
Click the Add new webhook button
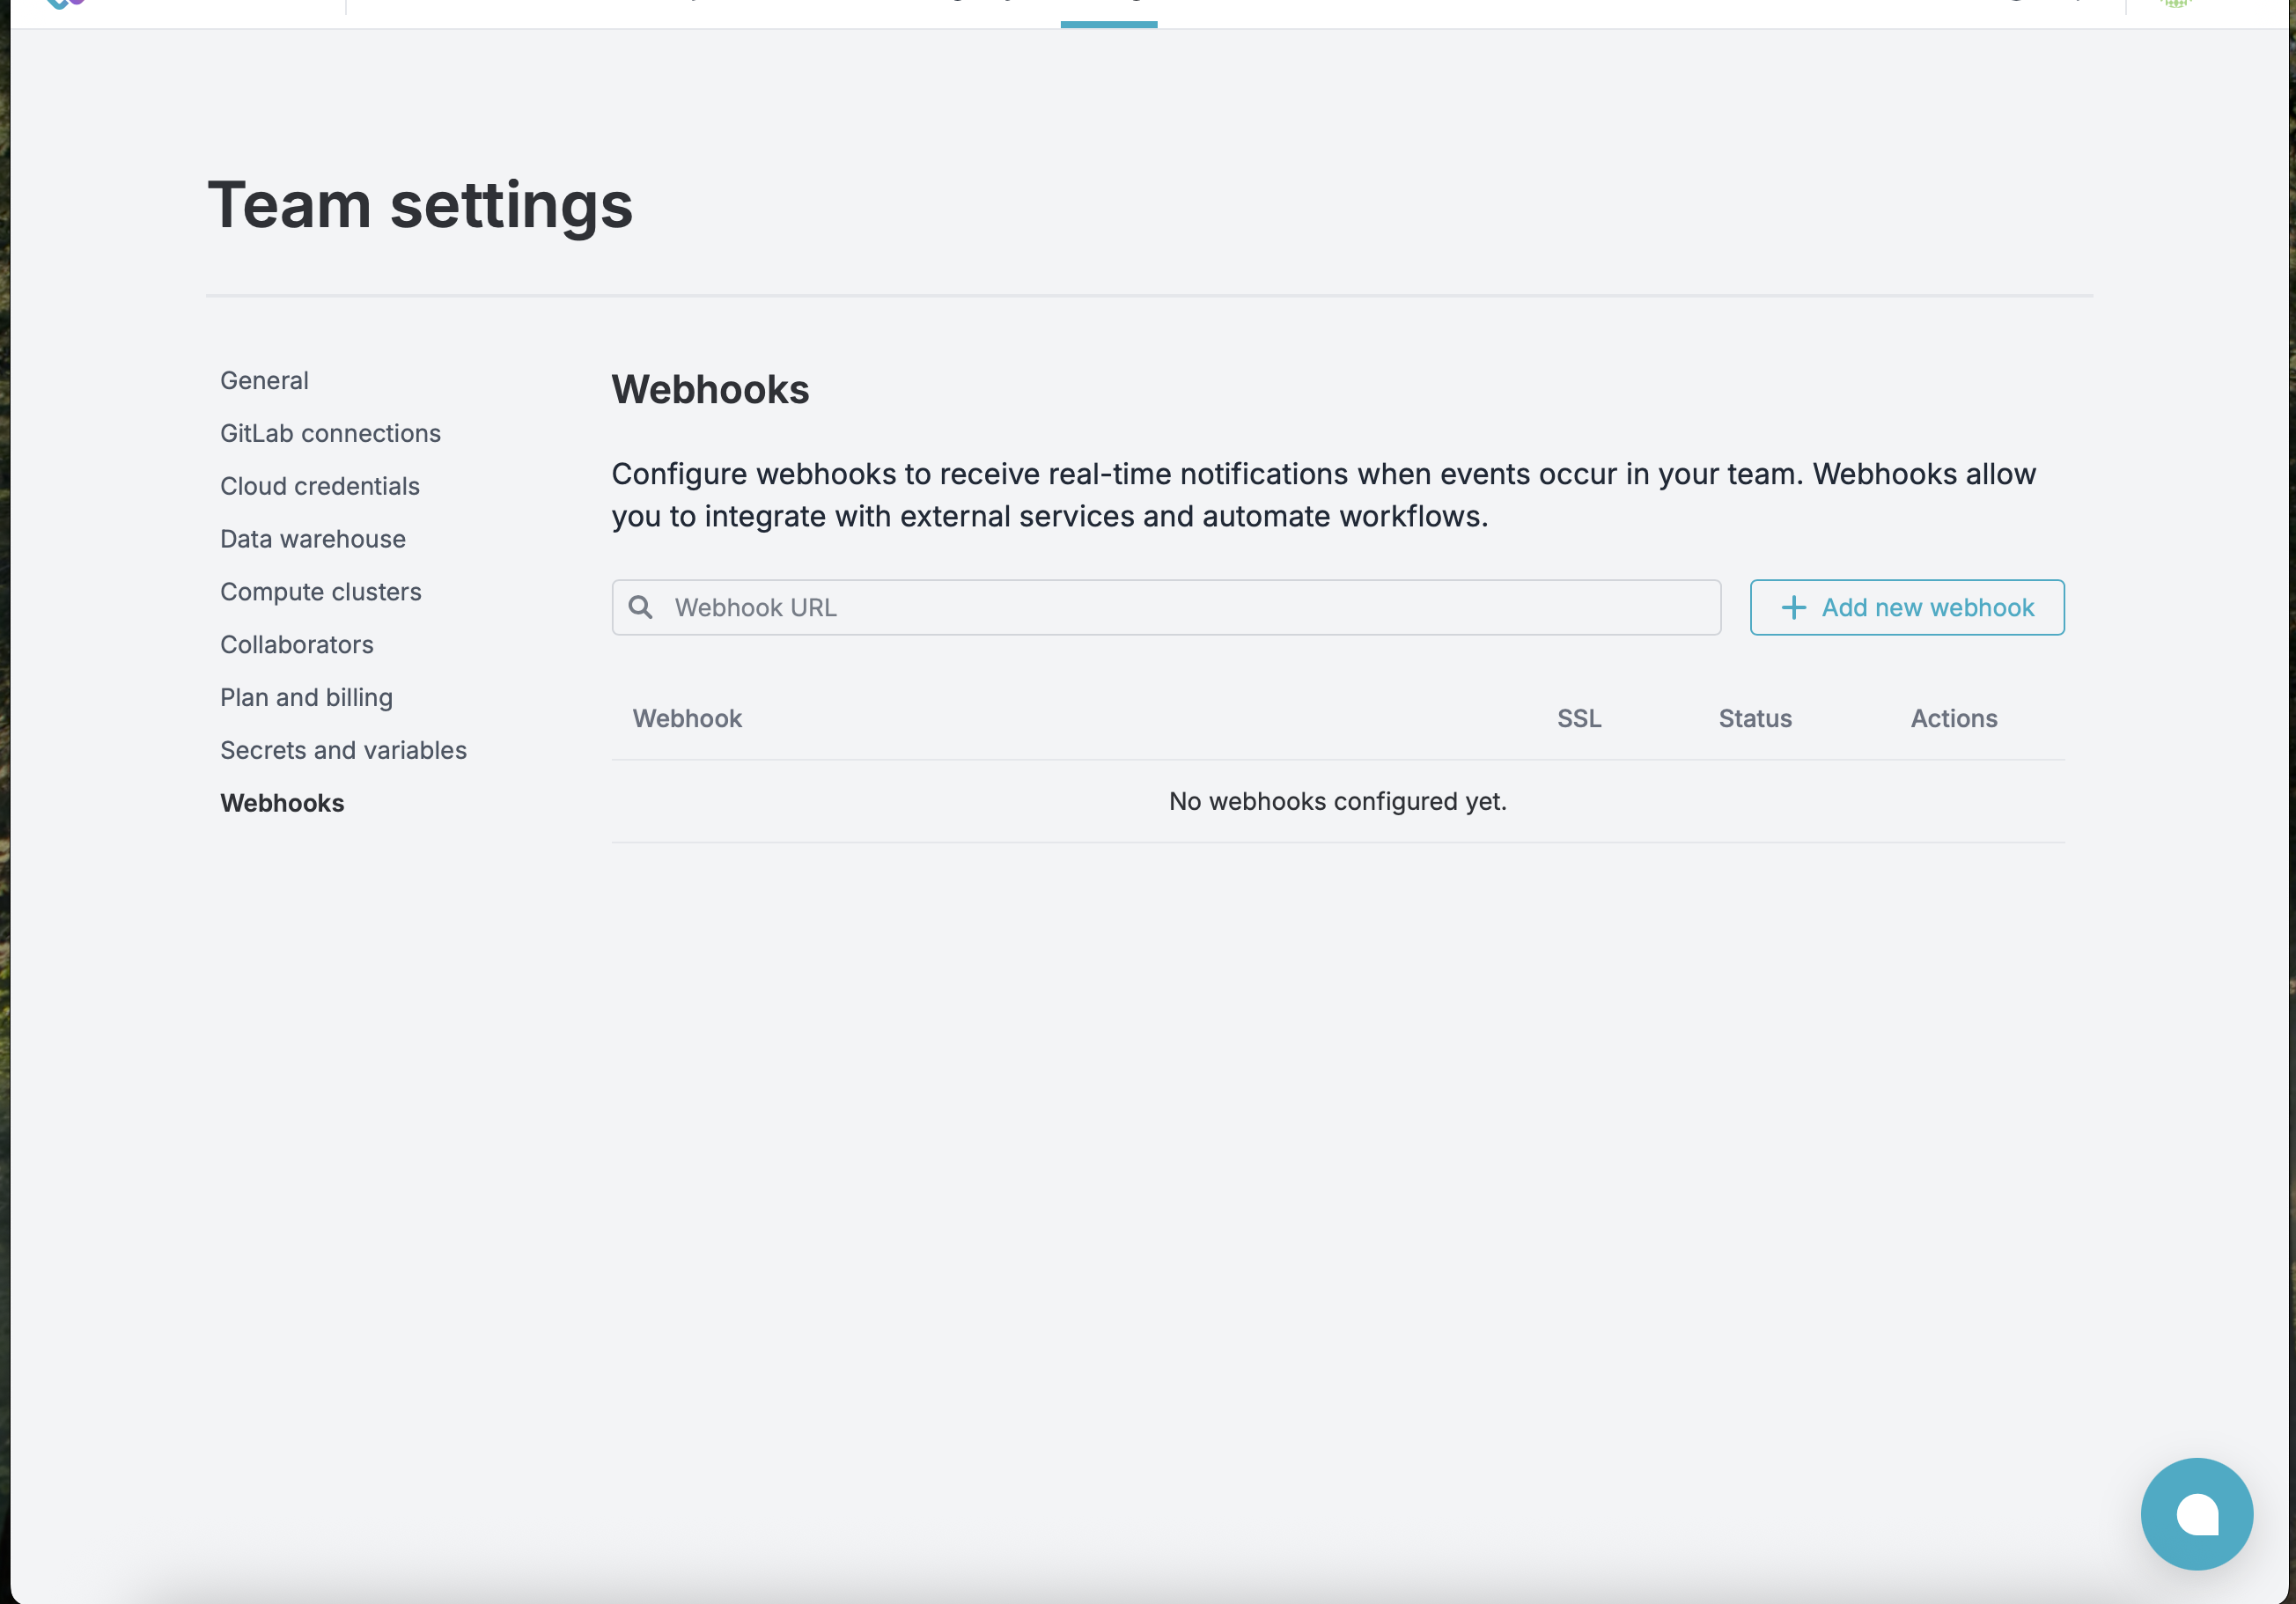pyautogui.click(x=1906, y=607)
